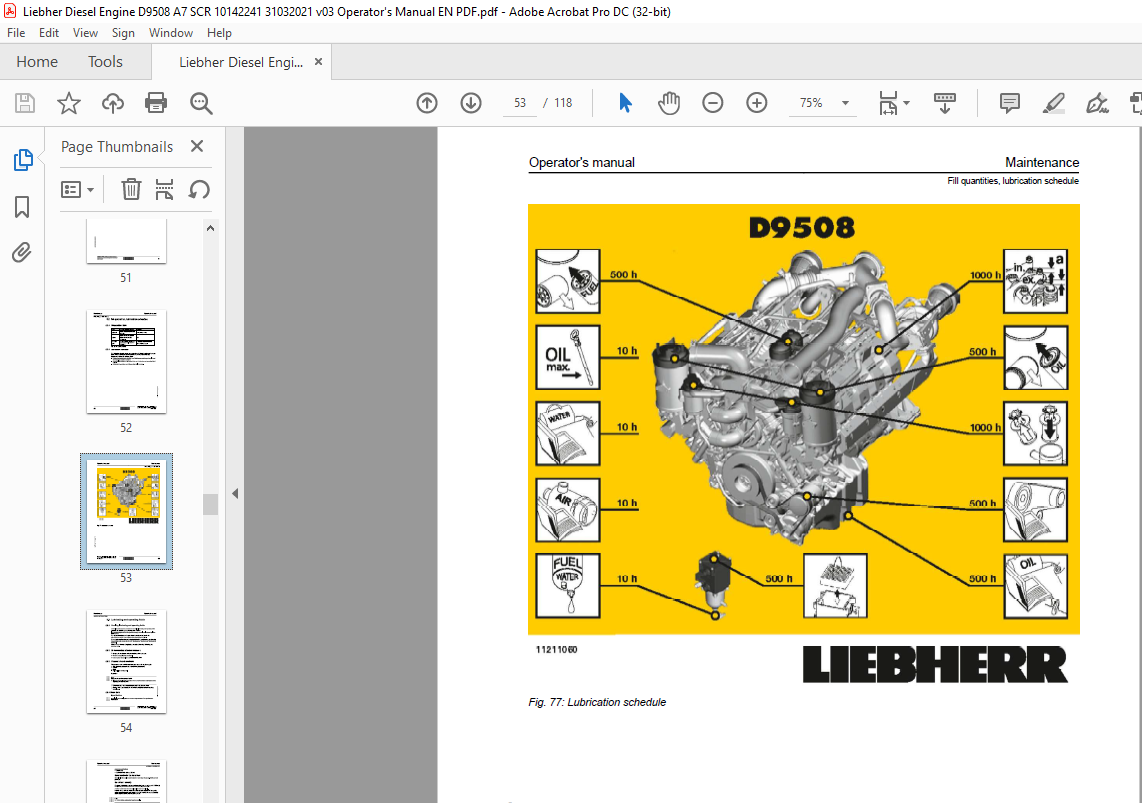Add a sticky note comment
The height and width of the screenshot is (803, 1142).
point(1009,103)
